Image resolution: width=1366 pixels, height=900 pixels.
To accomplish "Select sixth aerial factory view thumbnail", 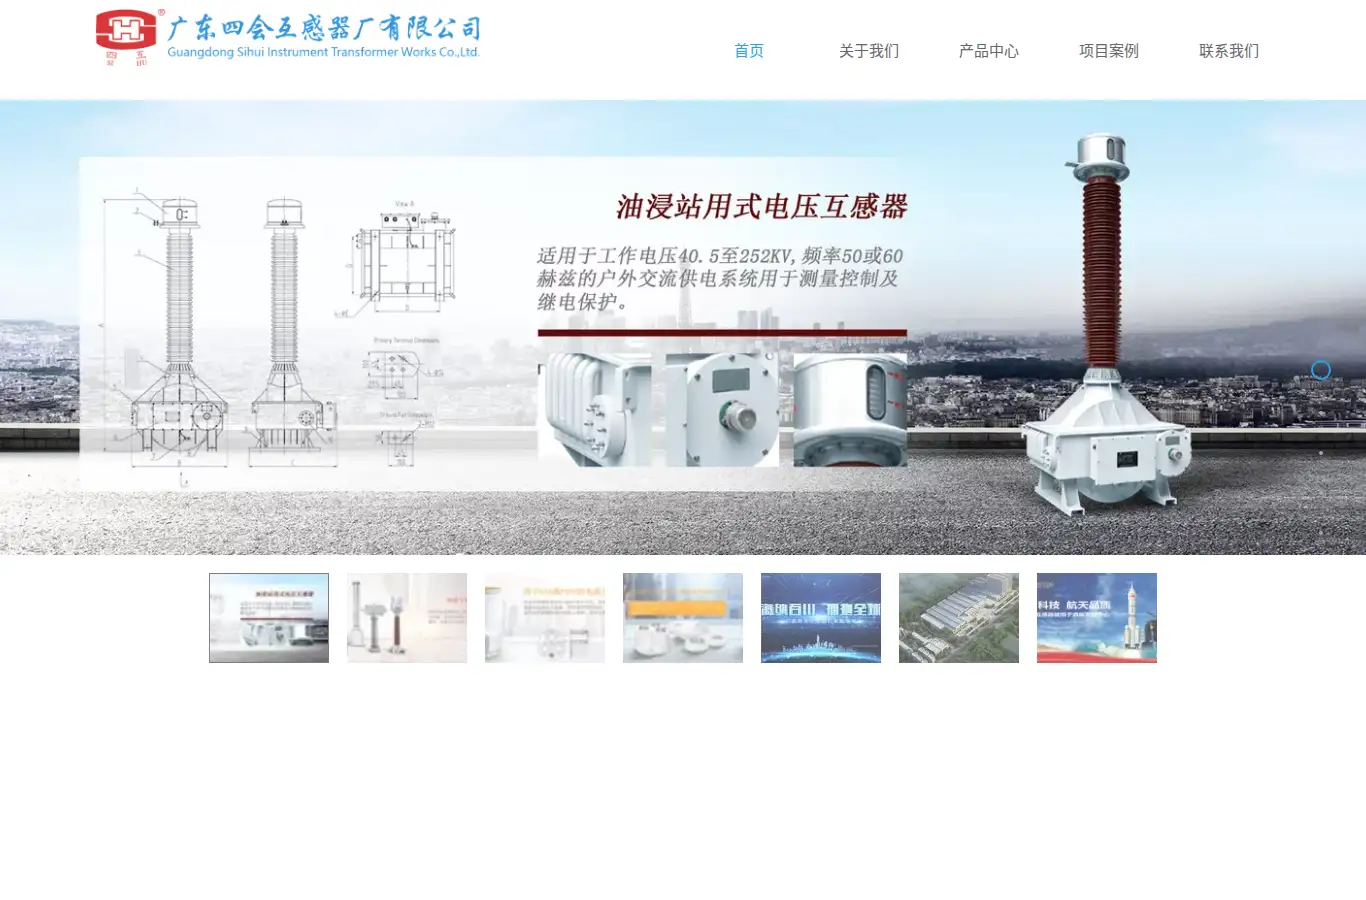I will point(959,618).
